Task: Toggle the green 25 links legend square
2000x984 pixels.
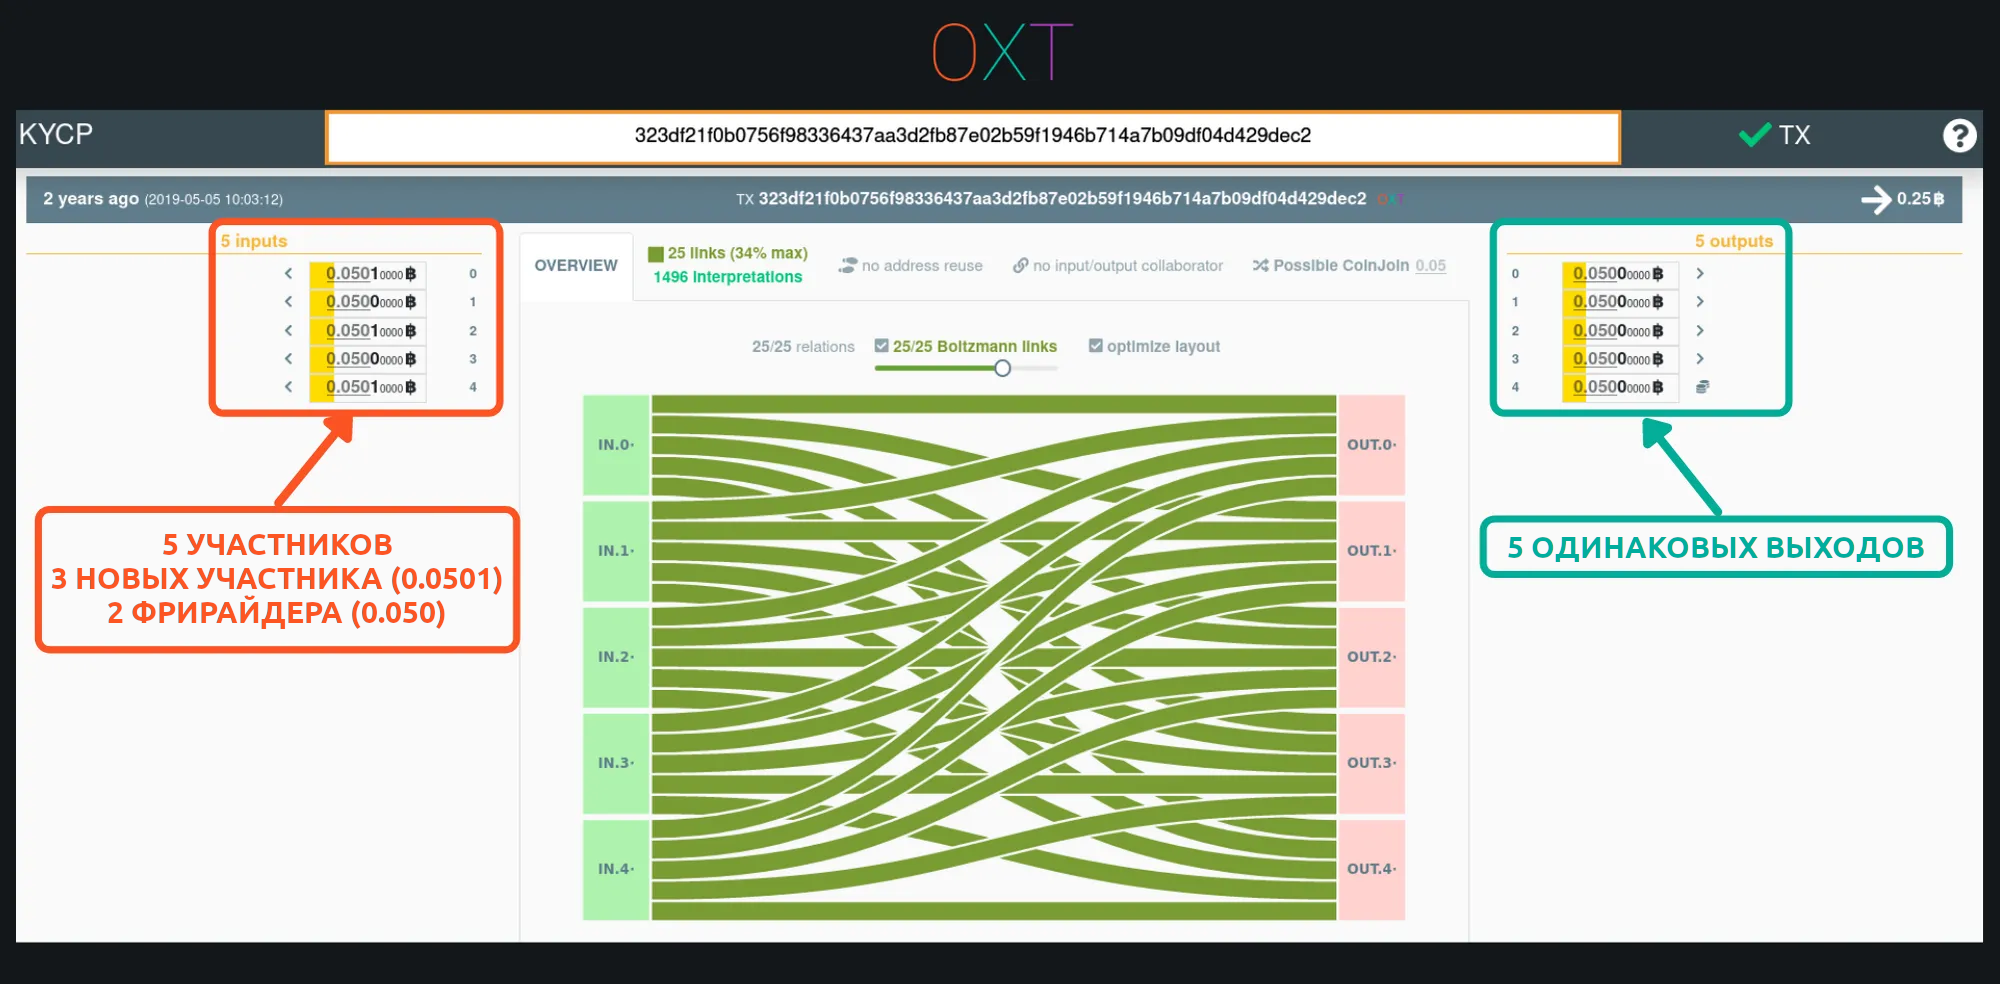Action: [656, 254]
